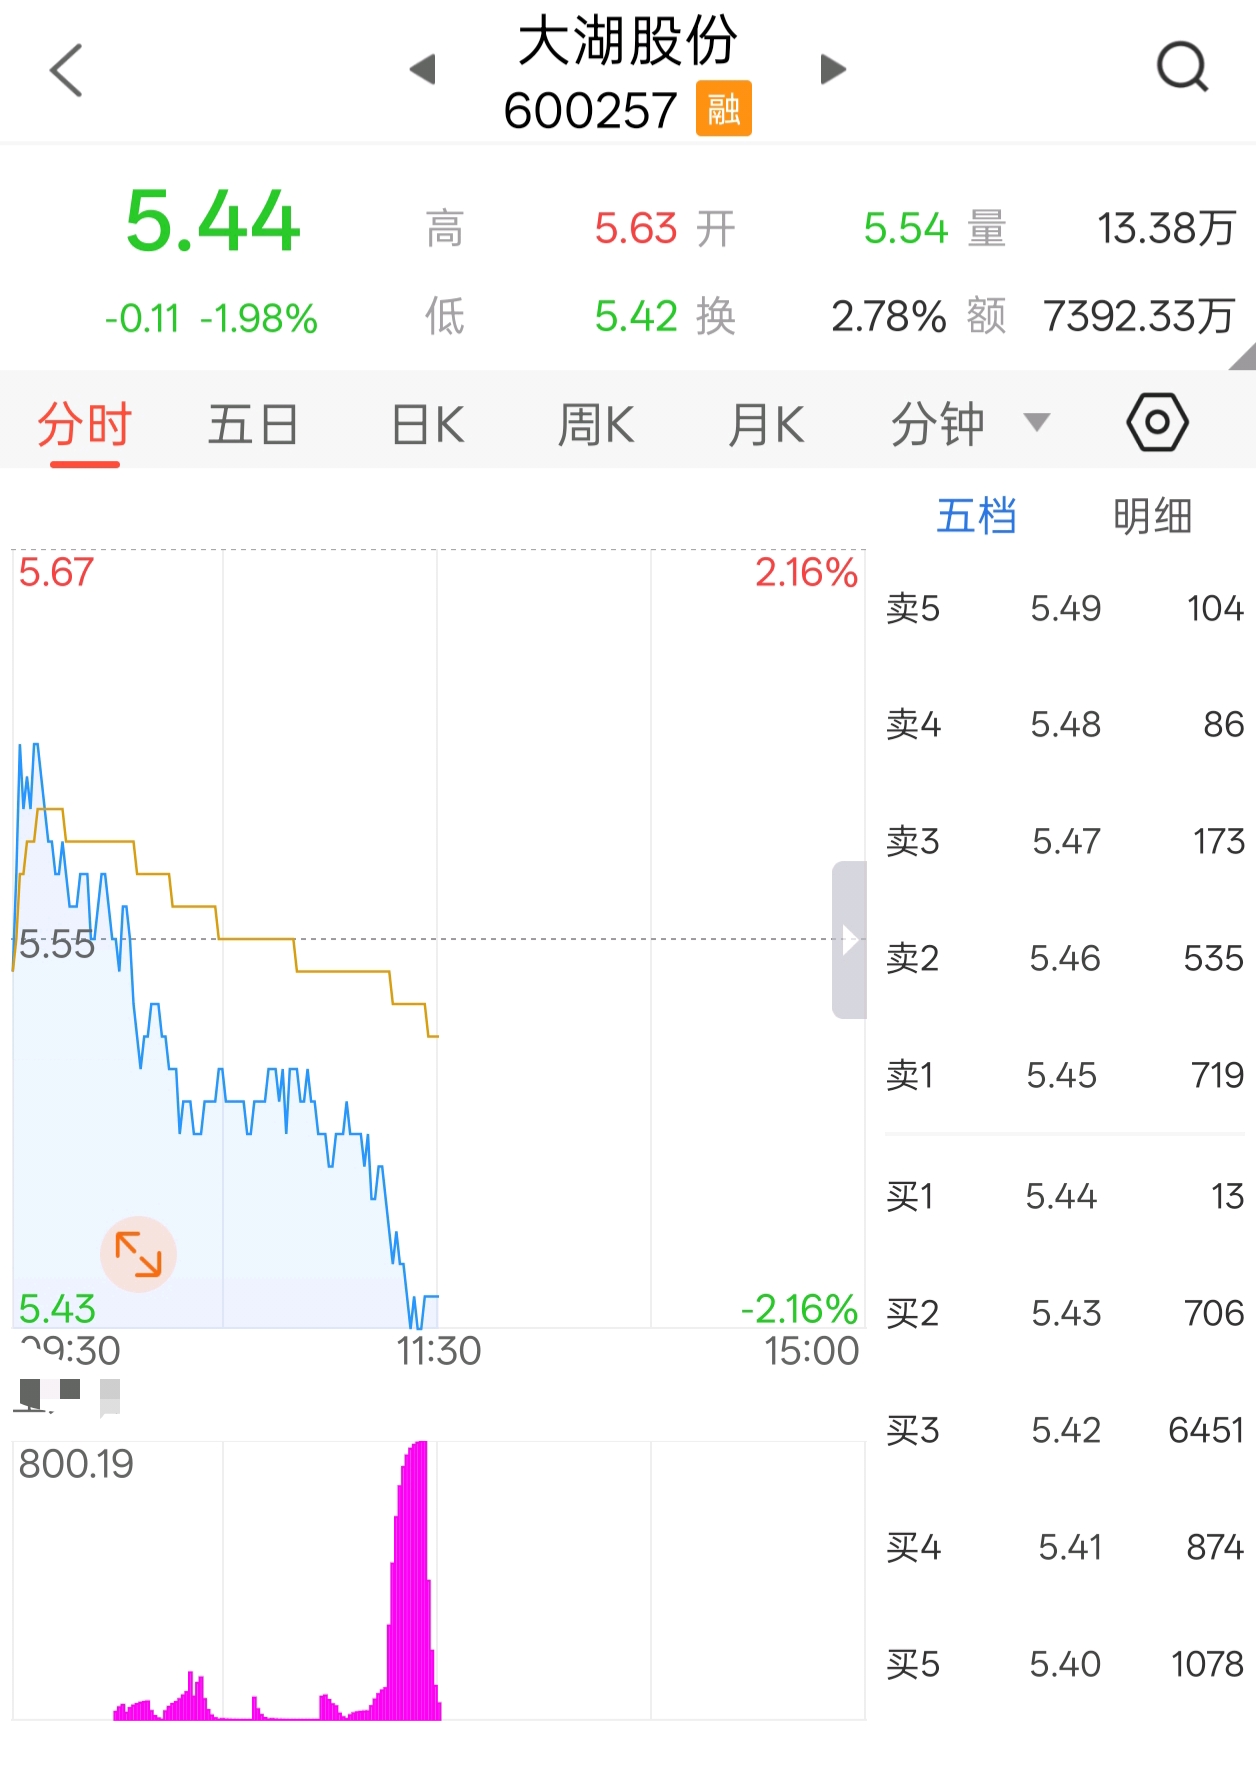Tap the 买3 5.42 quote row

(1065, 1430)
